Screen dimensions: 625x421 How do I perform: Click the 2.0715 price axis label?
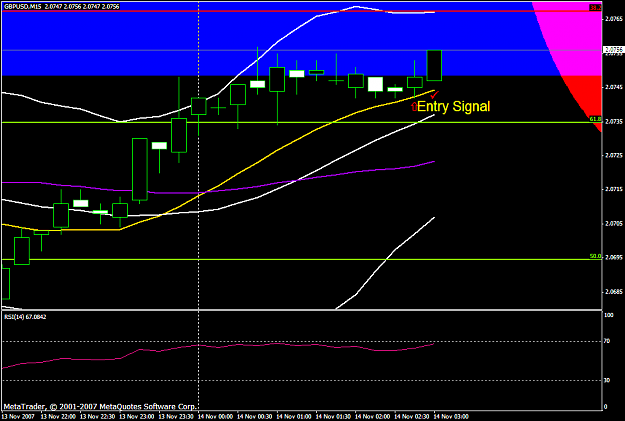pyautogui.click(x=614, y=189)
